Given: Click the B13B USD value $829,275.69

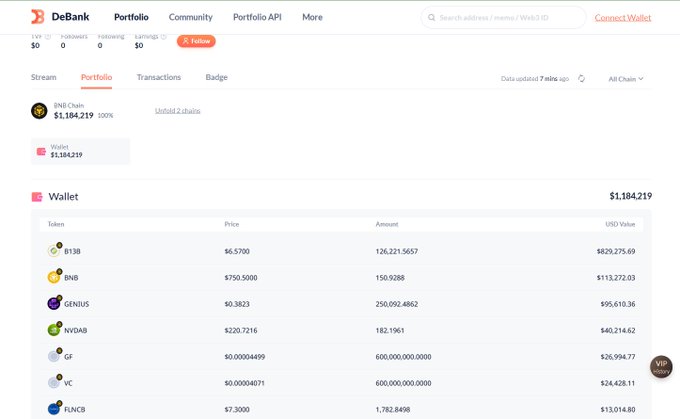Looking at the screenshot, I should [x=616, y=251].
